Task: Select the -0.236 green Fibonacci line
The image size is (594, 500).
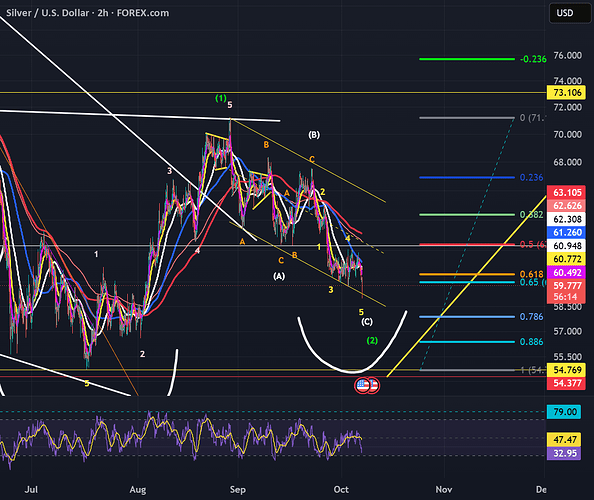Action: tap(467, 59)
